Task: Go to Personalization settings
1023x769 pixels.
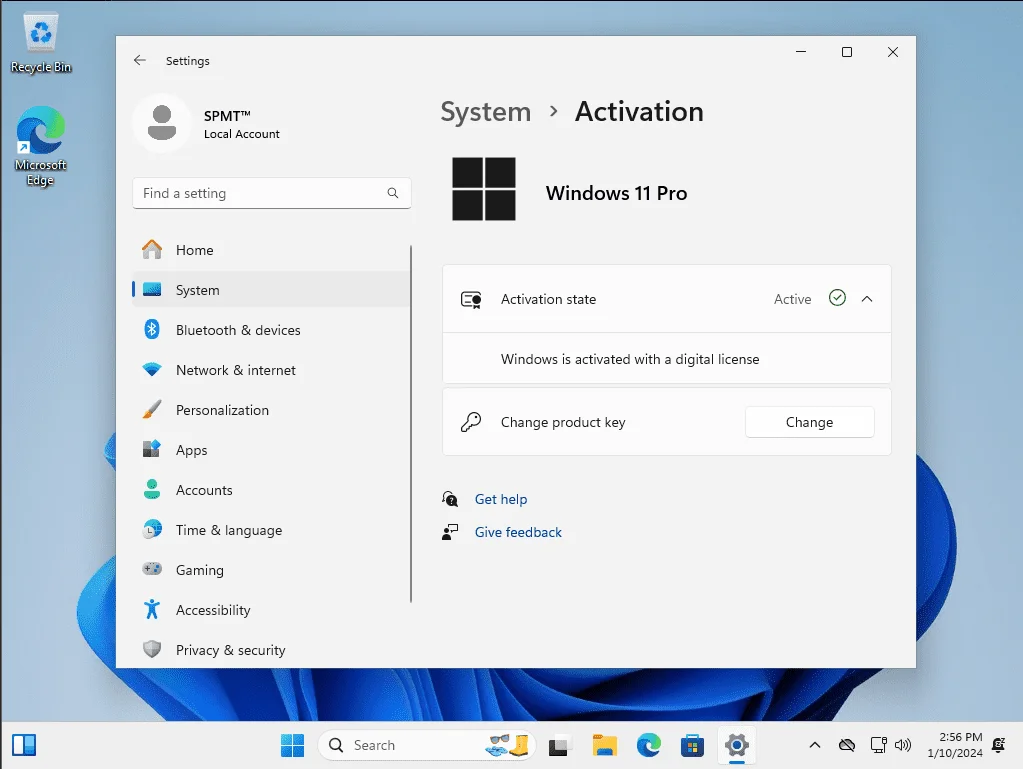Action: click(271, 410)
